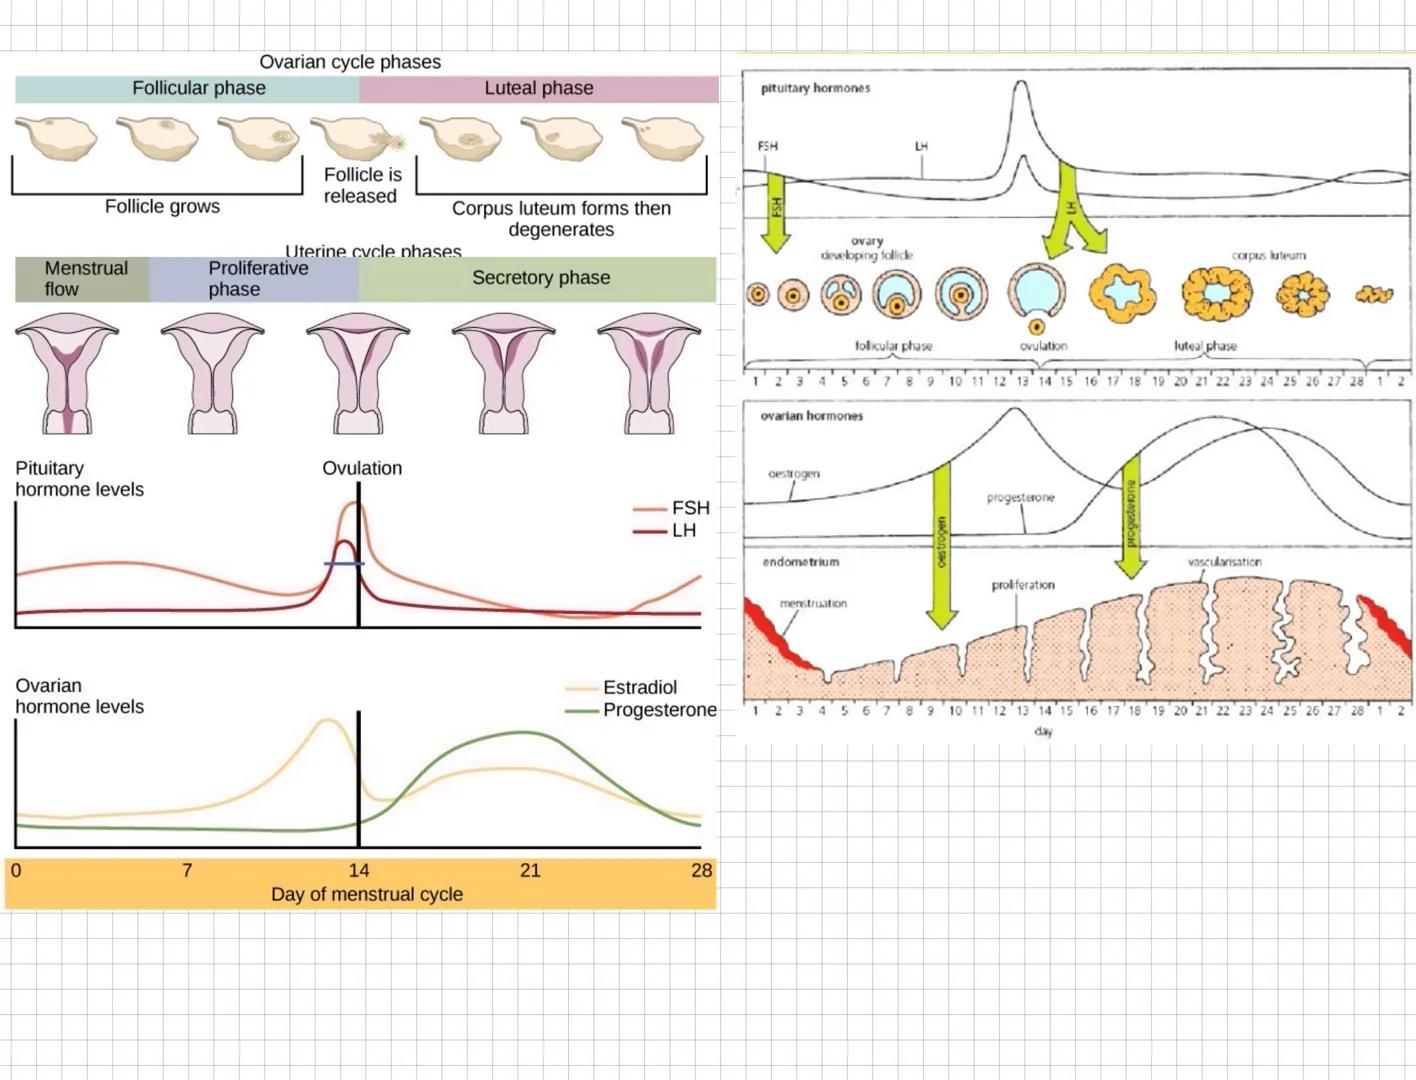
Task: Click the Ovulation marker label
Action: click(361, 468)
